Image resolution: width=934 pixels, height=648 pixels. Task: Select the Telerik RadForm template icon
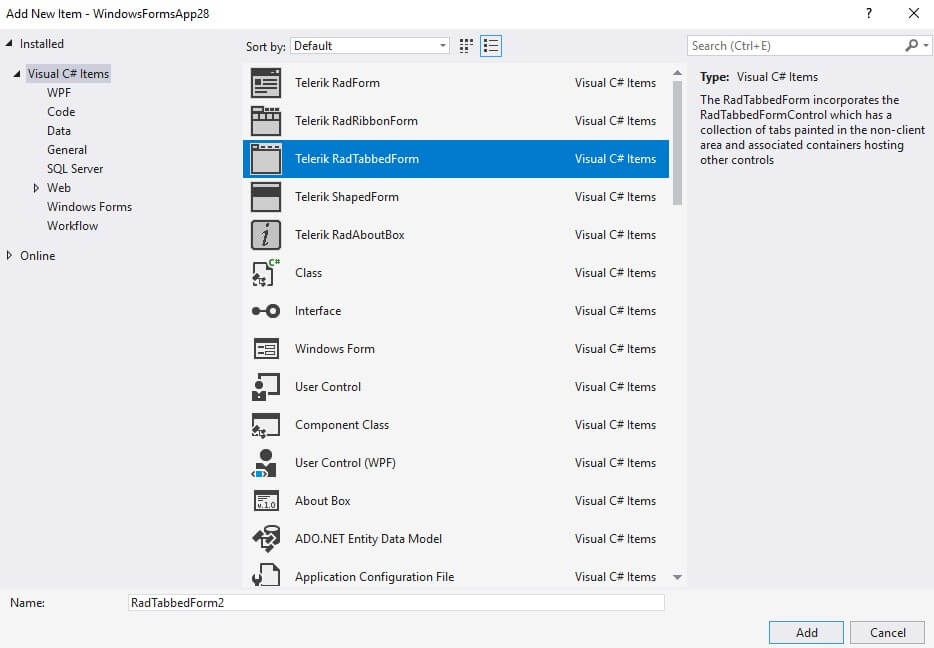point(265,83)
